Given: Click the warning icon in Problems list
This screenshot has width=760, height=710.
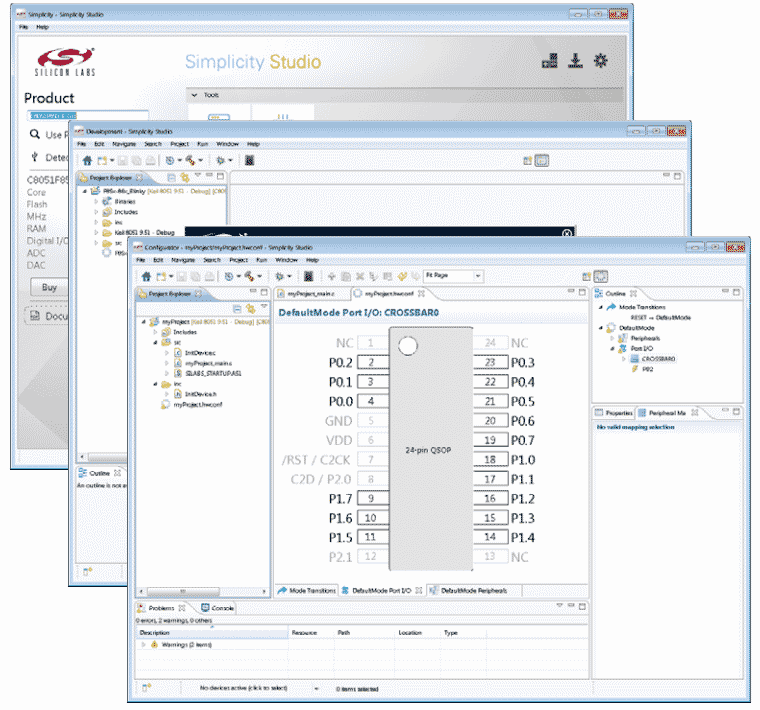Looking at the screenshot, I should pos(156,645).
